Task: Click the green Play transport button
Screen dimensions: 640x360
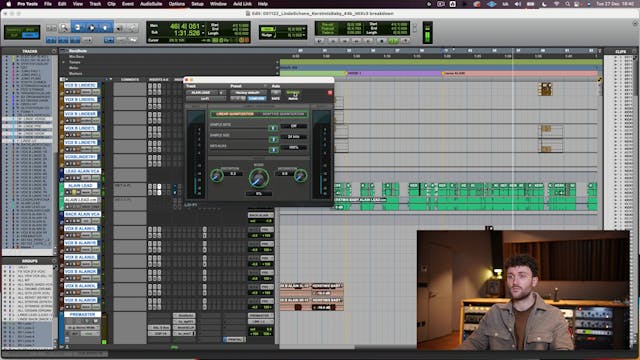Action: pyautogui.click(x=393, y=41)
